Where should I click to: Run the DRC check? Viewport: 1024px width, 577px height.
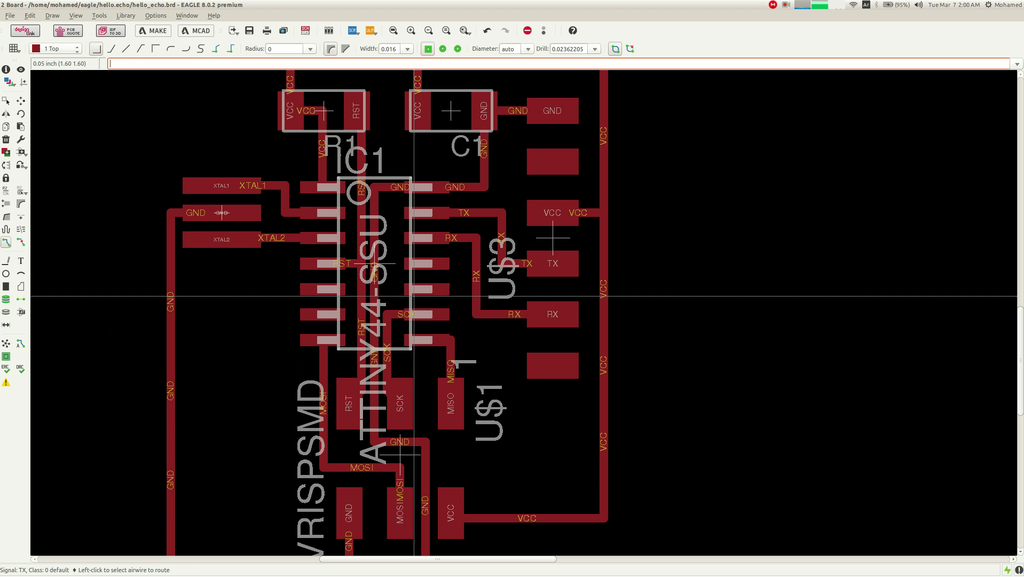tap(21, 369)
